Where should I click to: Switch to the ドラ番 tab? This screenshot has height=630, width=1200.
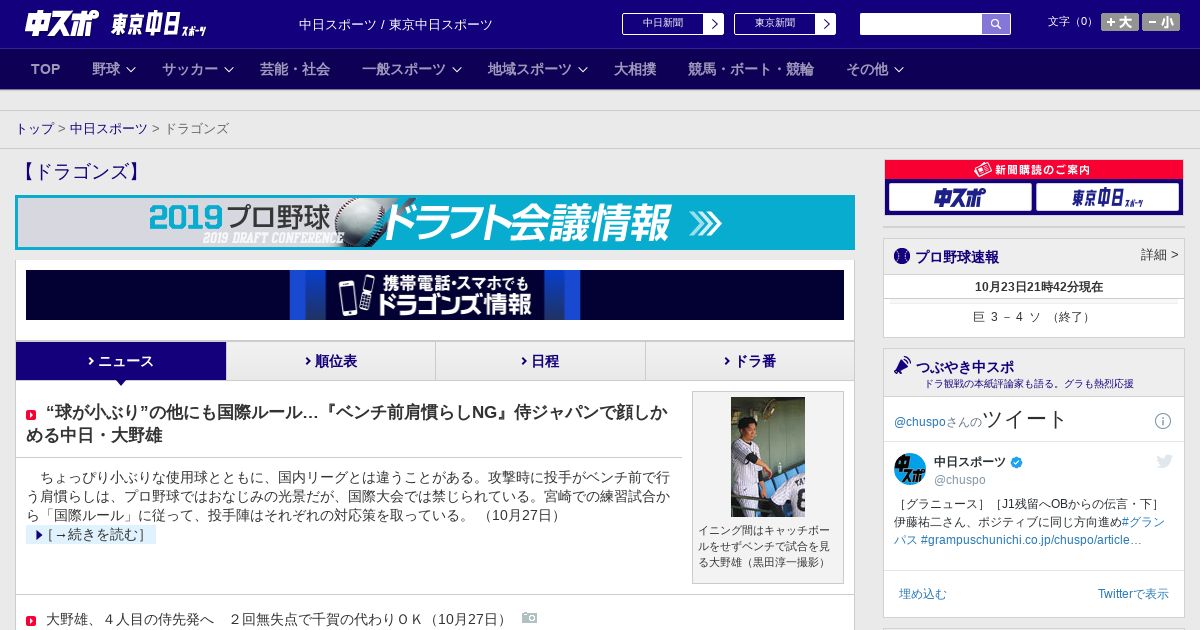click(x=750, y=361)
